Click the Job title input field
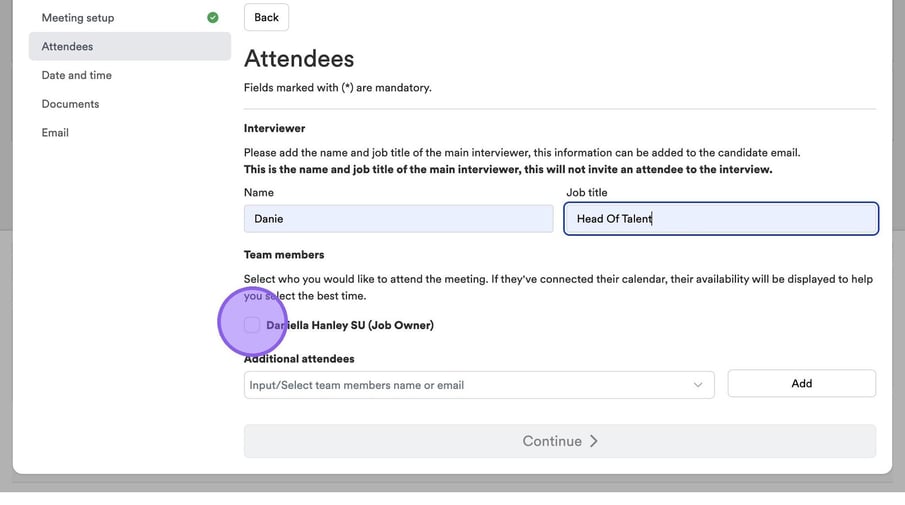Viewport: 905px width, 505px height. tap(720, 219)
